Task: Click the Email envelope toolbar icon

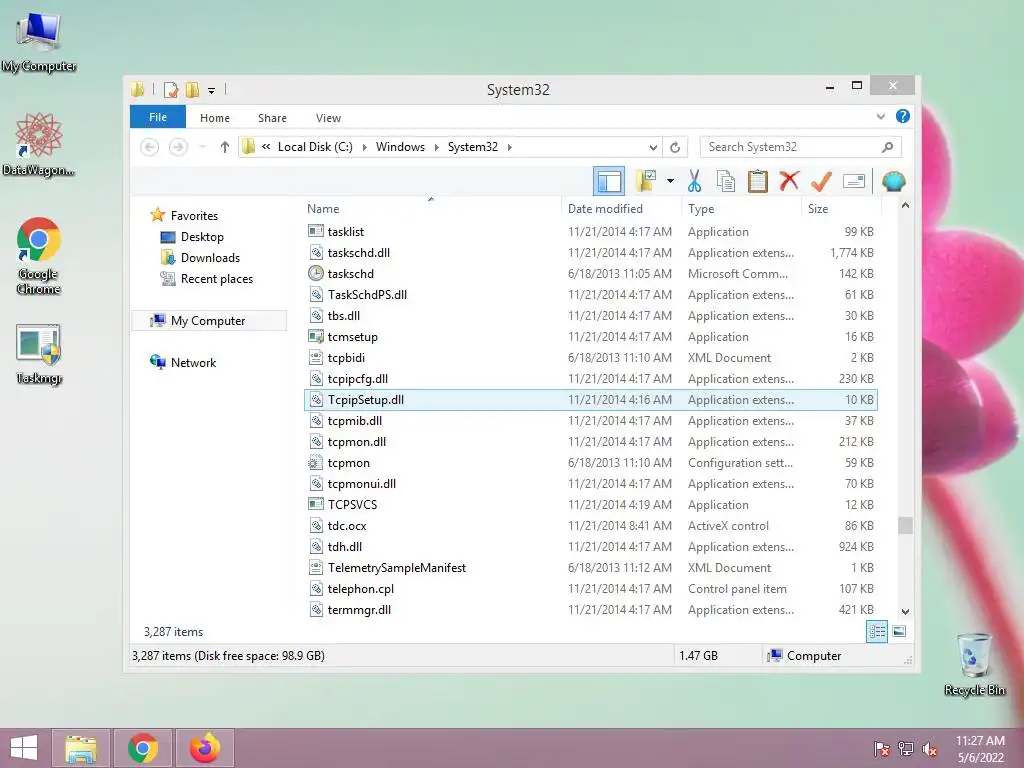Action: pos(854,181)
